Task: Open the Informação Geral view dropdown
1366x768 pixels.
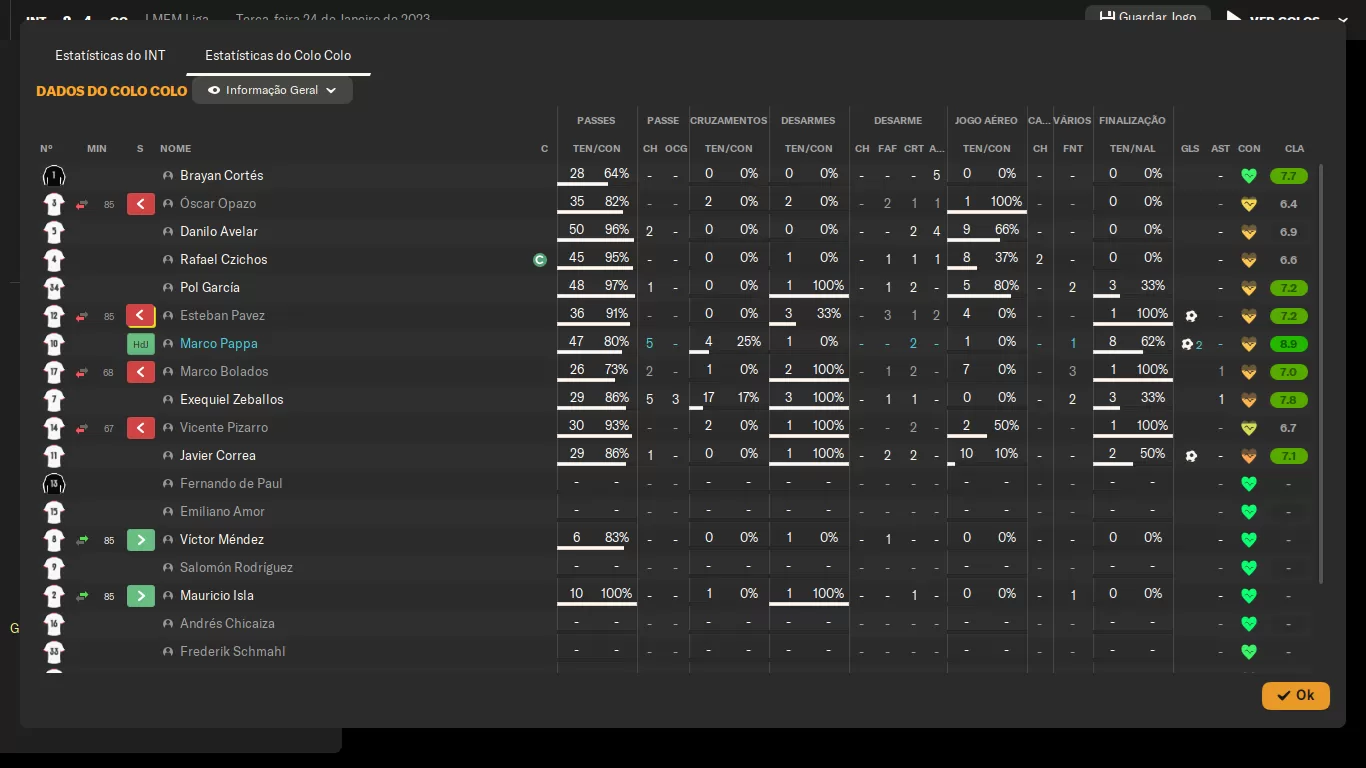Action: 272,90
